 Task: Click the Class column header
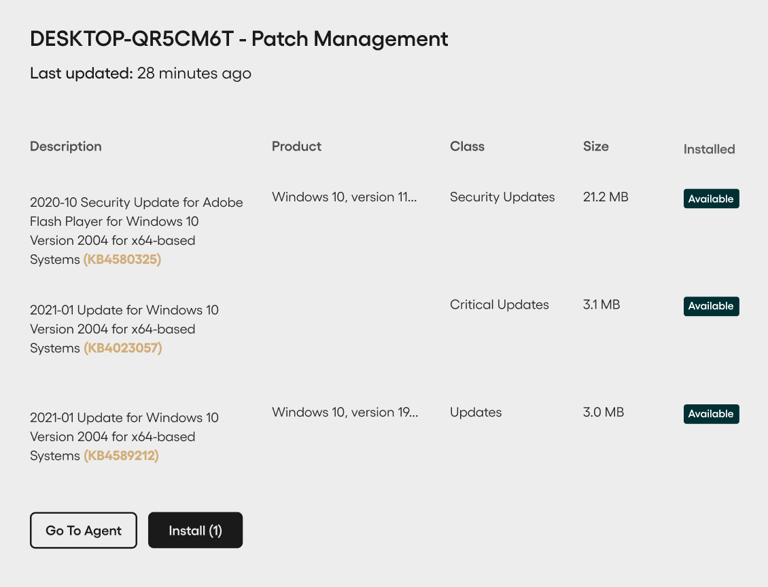point(467,146)
